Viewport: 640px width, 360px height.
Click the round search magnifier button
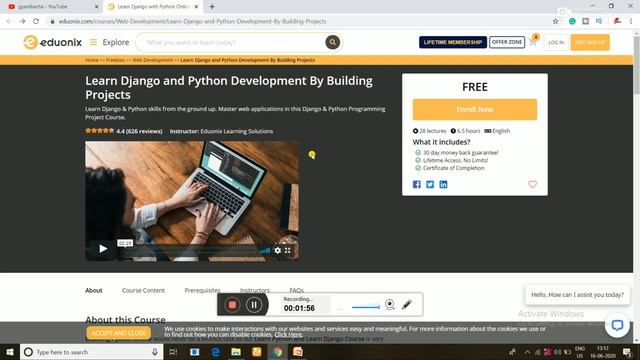coord(333,42)
